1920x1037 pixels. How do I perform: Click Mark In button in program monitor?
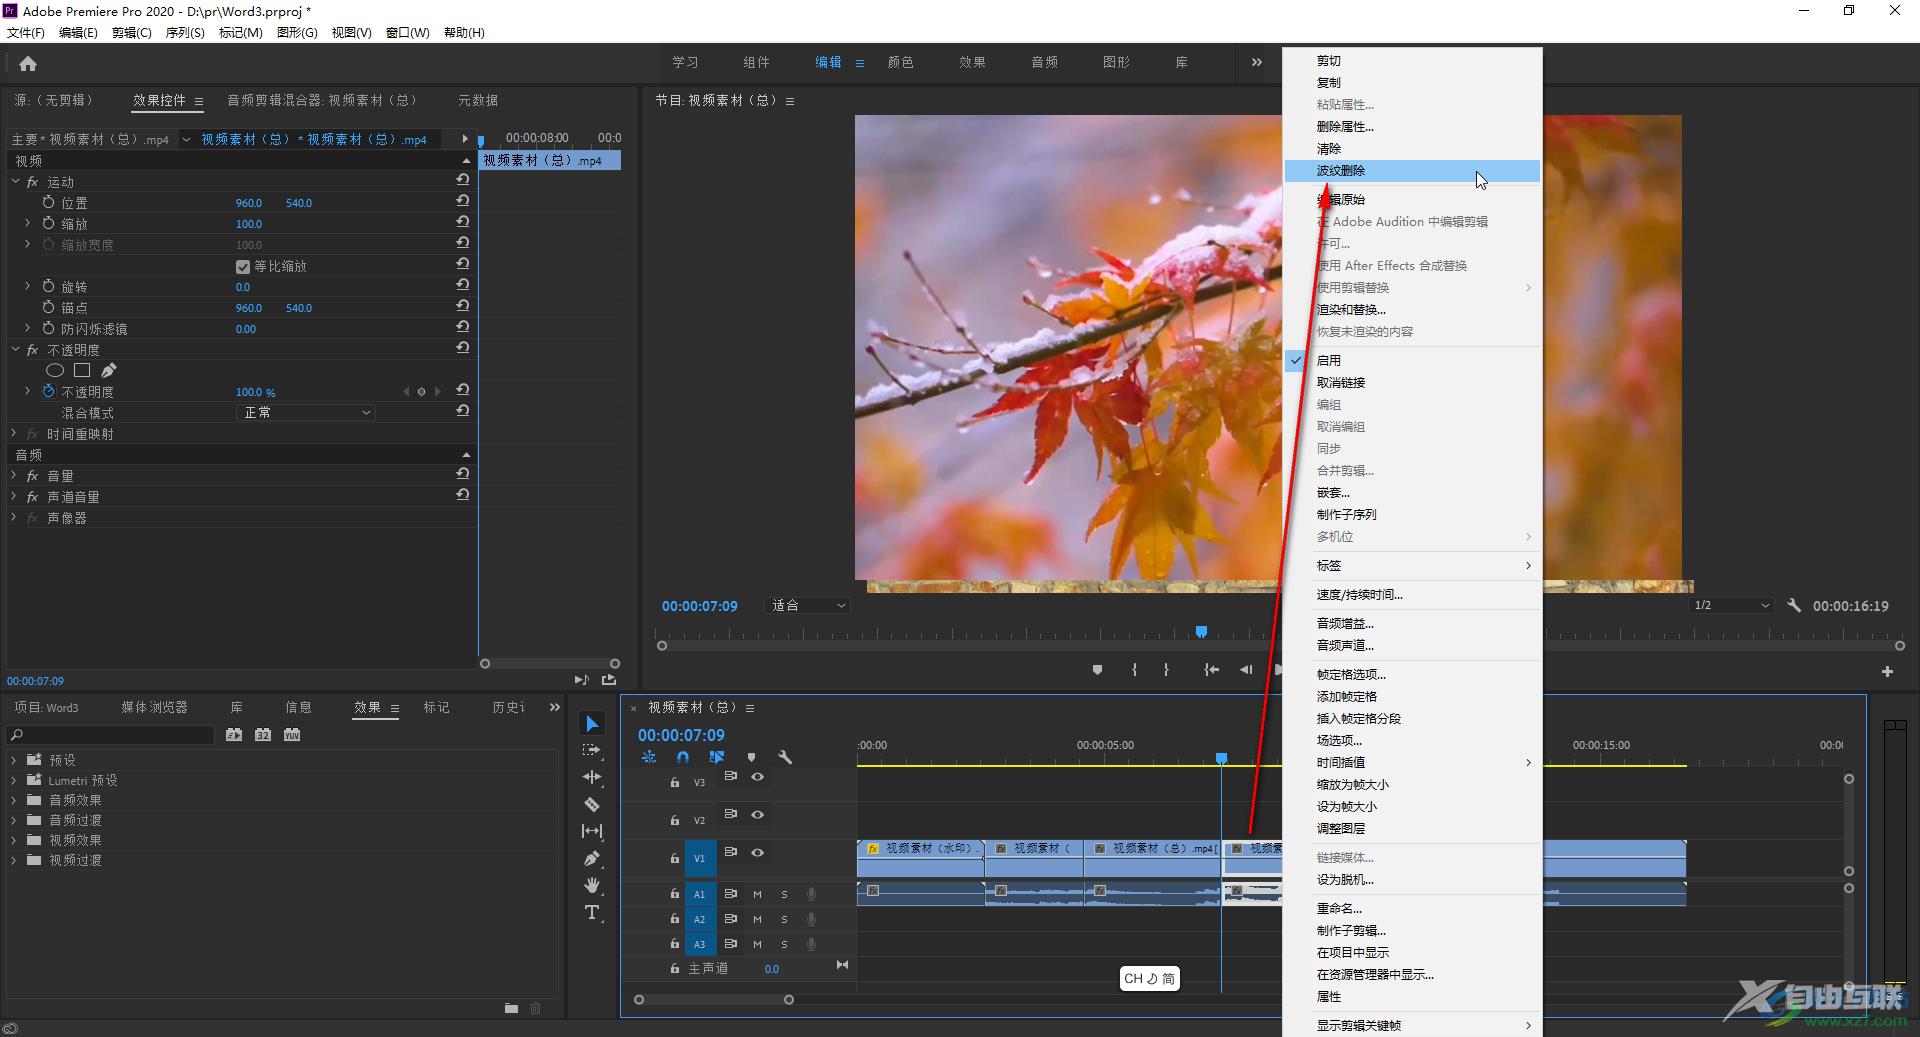1134,670
